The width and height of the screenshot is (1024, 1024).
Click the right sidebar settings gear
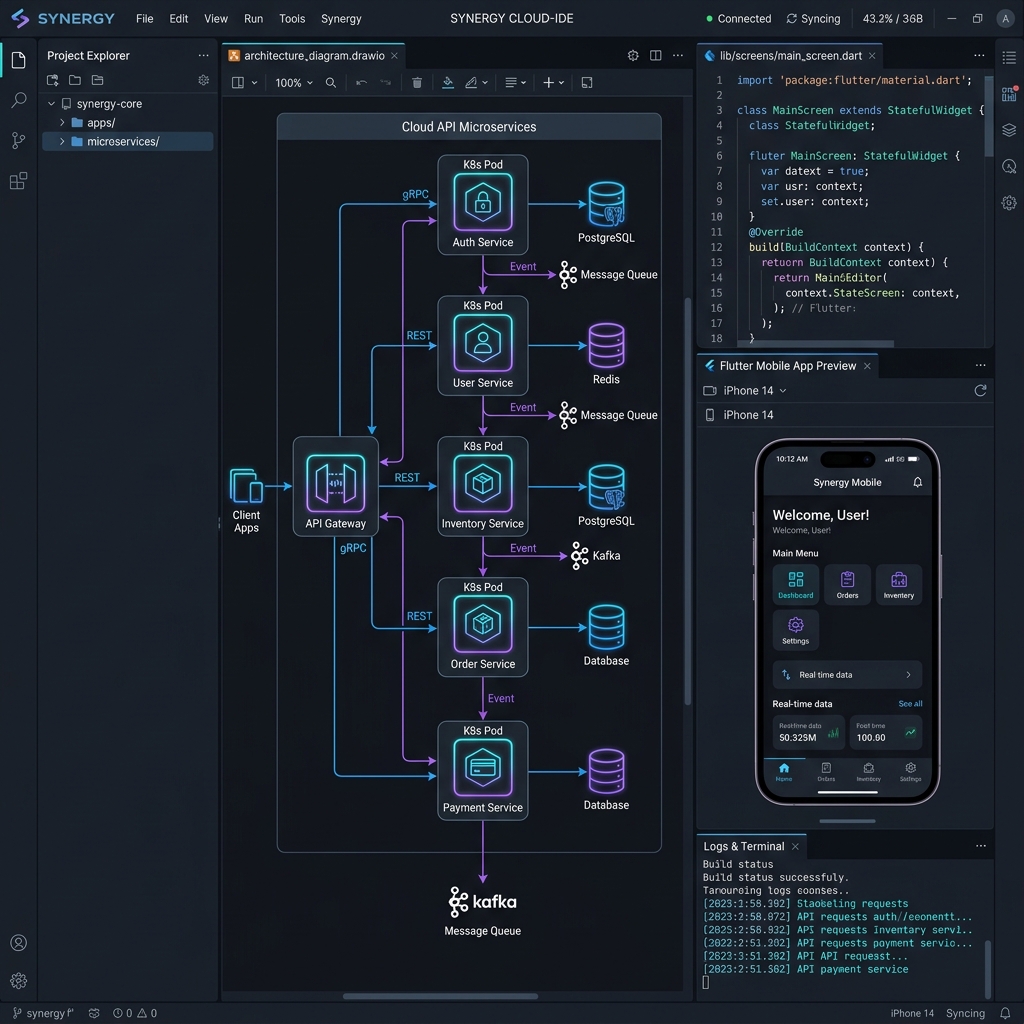(1009, 202)
